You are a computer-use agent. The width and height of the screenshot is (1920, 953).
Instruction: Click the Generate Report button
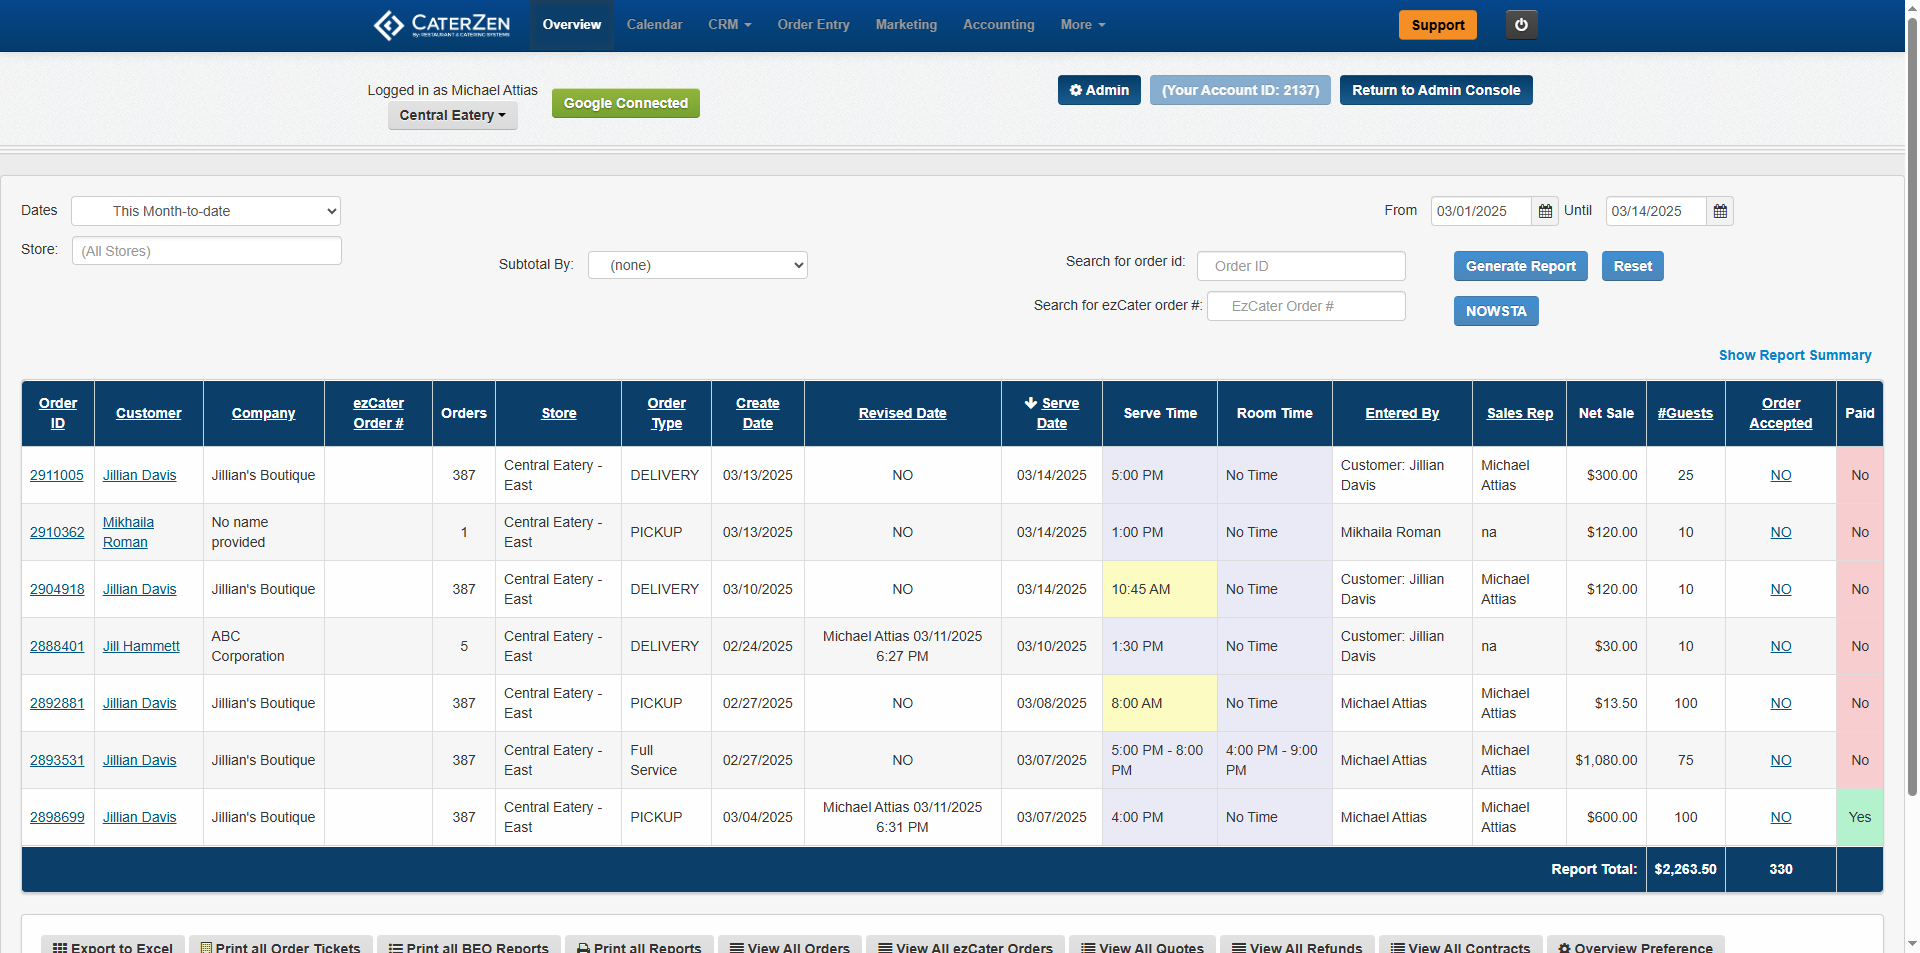1520,266
